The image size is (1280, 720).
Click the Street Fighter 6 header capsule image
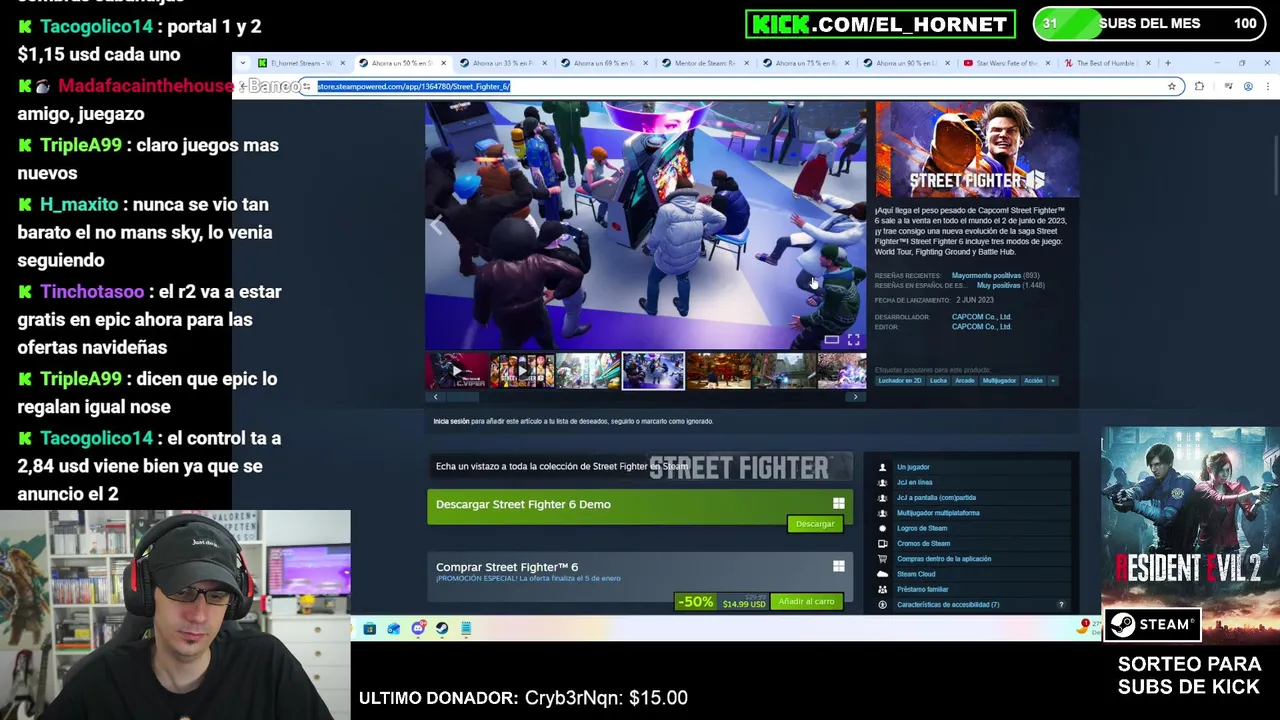click(x=977, y=149)
